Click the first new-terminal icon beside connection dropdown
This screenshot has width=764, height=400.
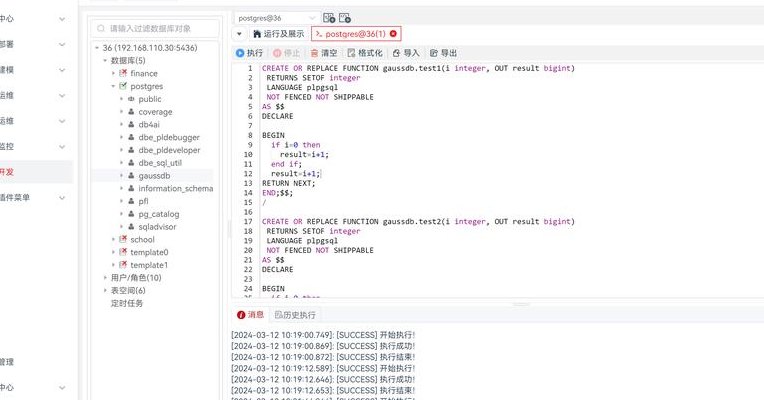click(329, 18)
